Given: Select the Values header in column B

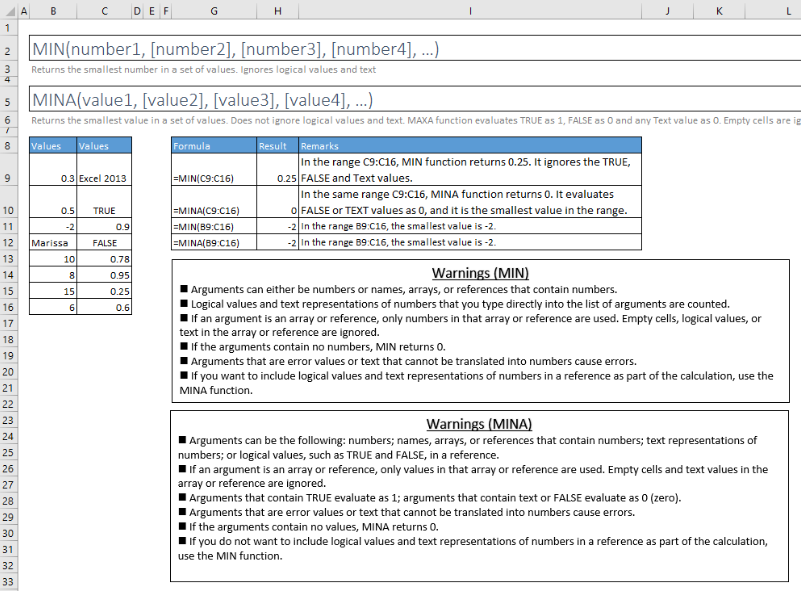Looking at the screenshot, I should 53,146.
